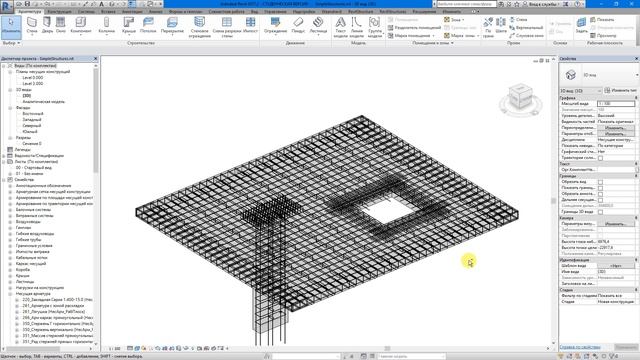
Task: Click the Edit Type (Изменить тип) button
Action: coord(621,90)
